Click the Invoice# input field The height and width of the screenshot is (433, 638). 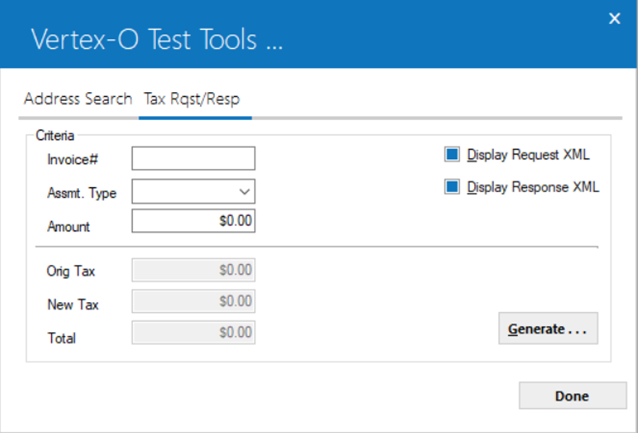coord(193,158)
